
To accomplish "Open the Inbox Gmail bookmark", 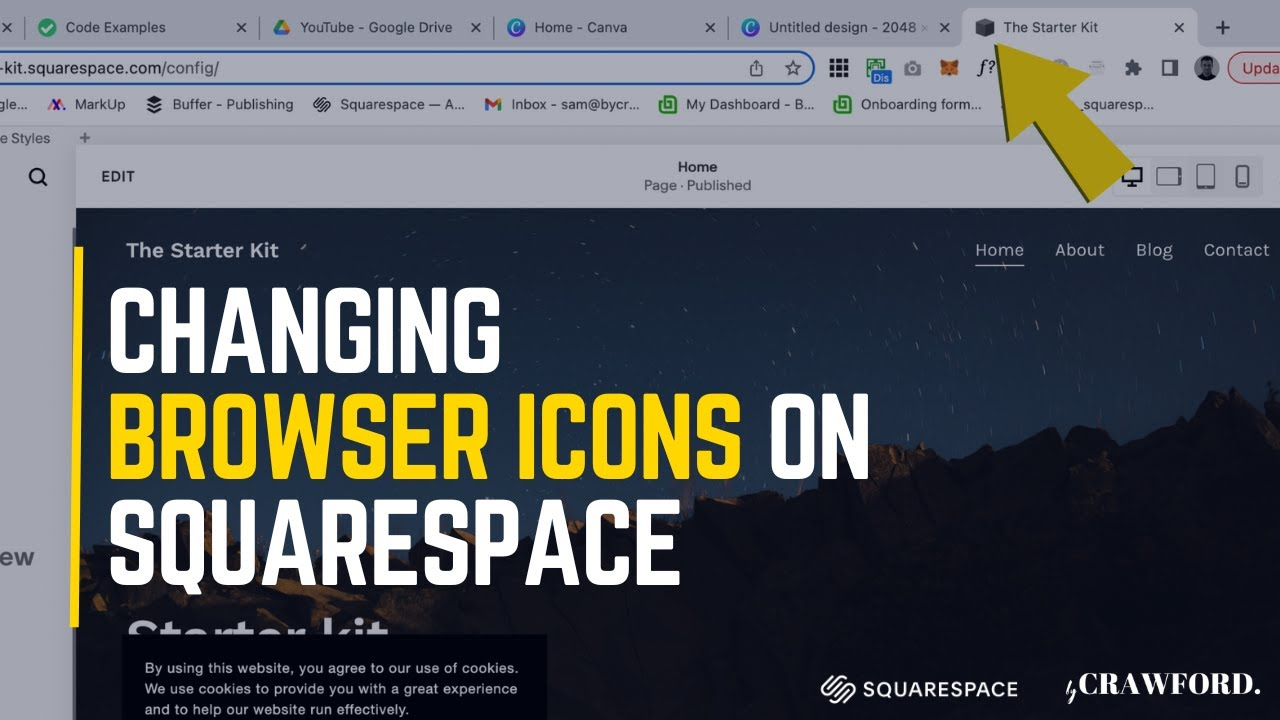I will click(562, 104).
